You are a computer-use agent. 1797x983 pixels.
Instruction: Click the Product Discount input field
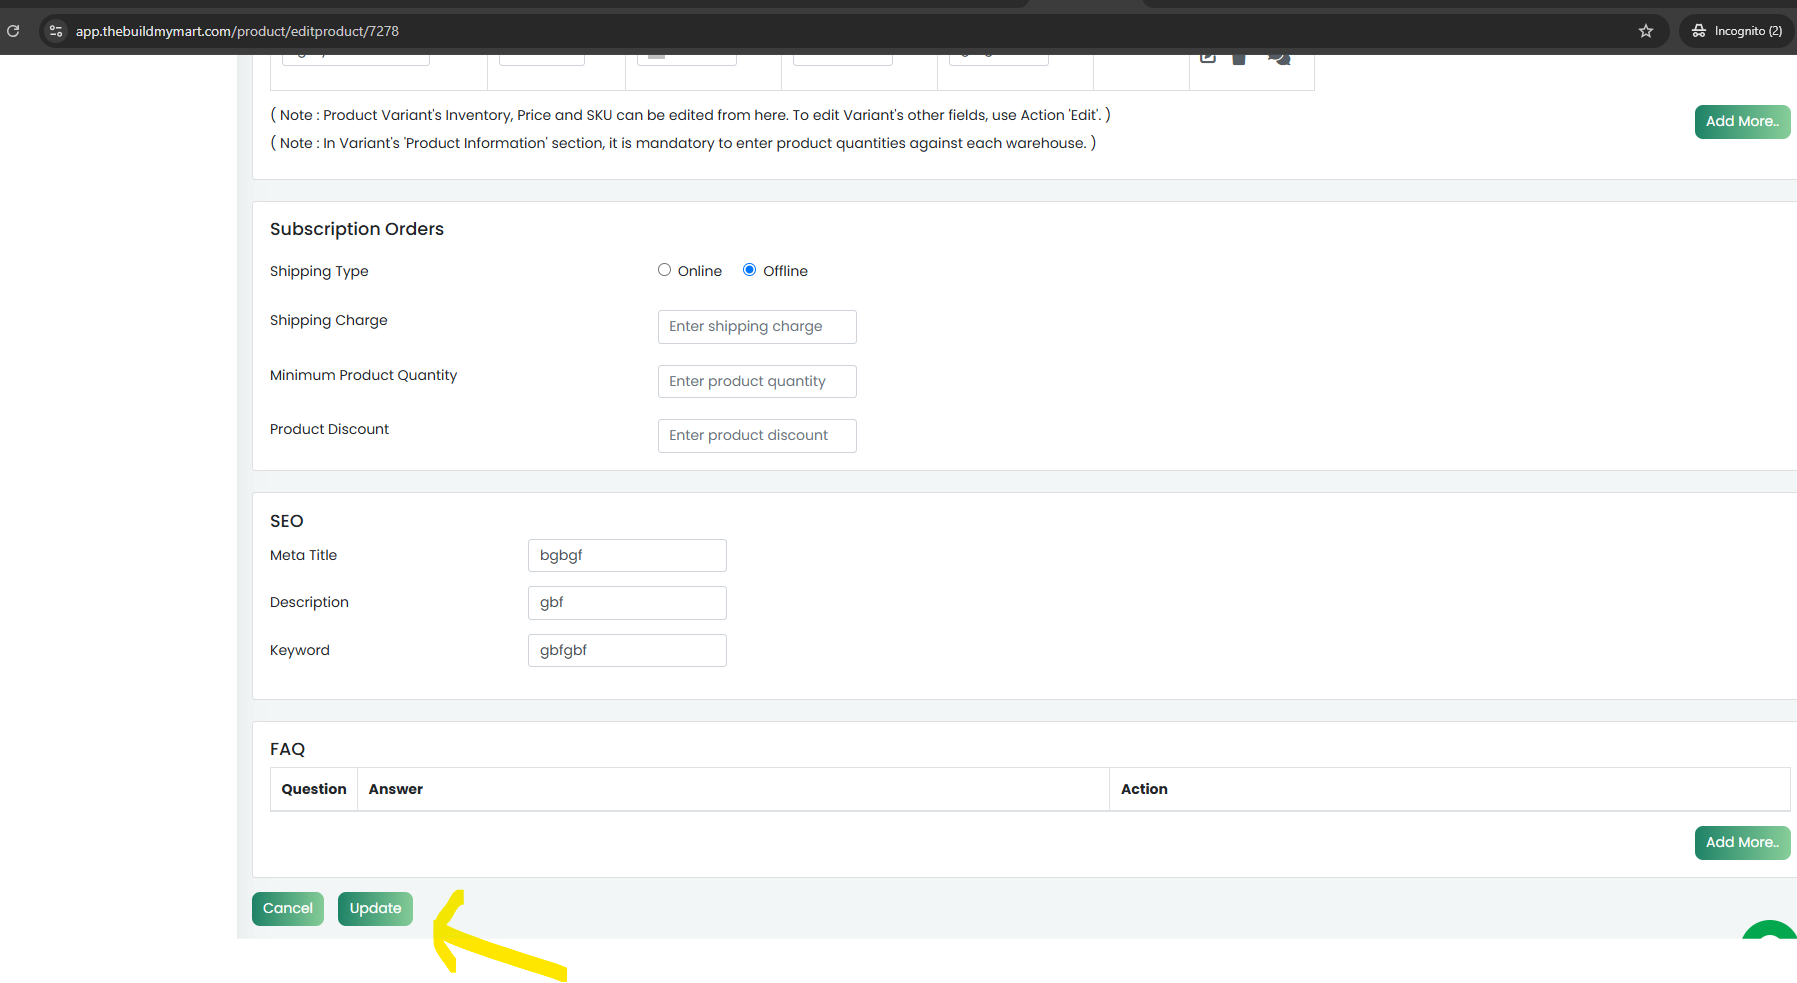(x=757, y=436)
